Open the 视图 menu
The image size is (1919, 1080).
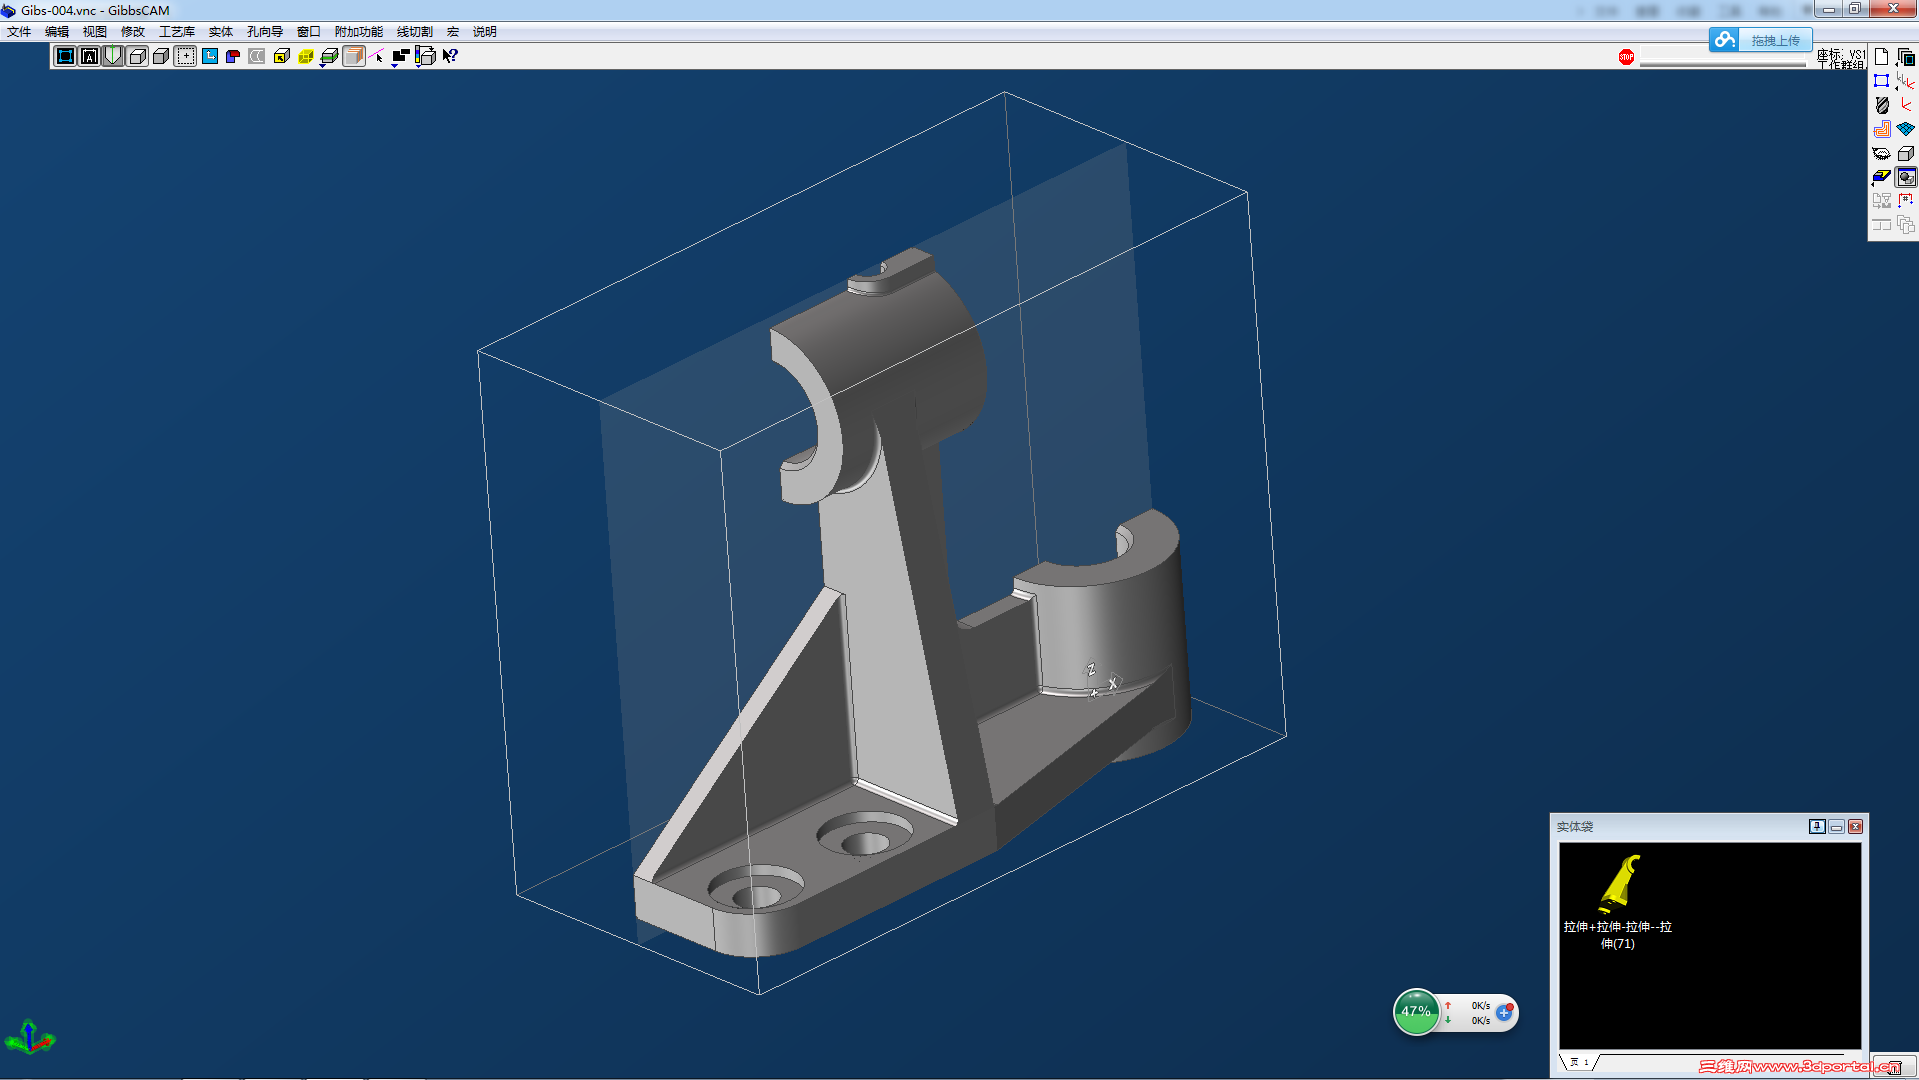tap(95, 32)
